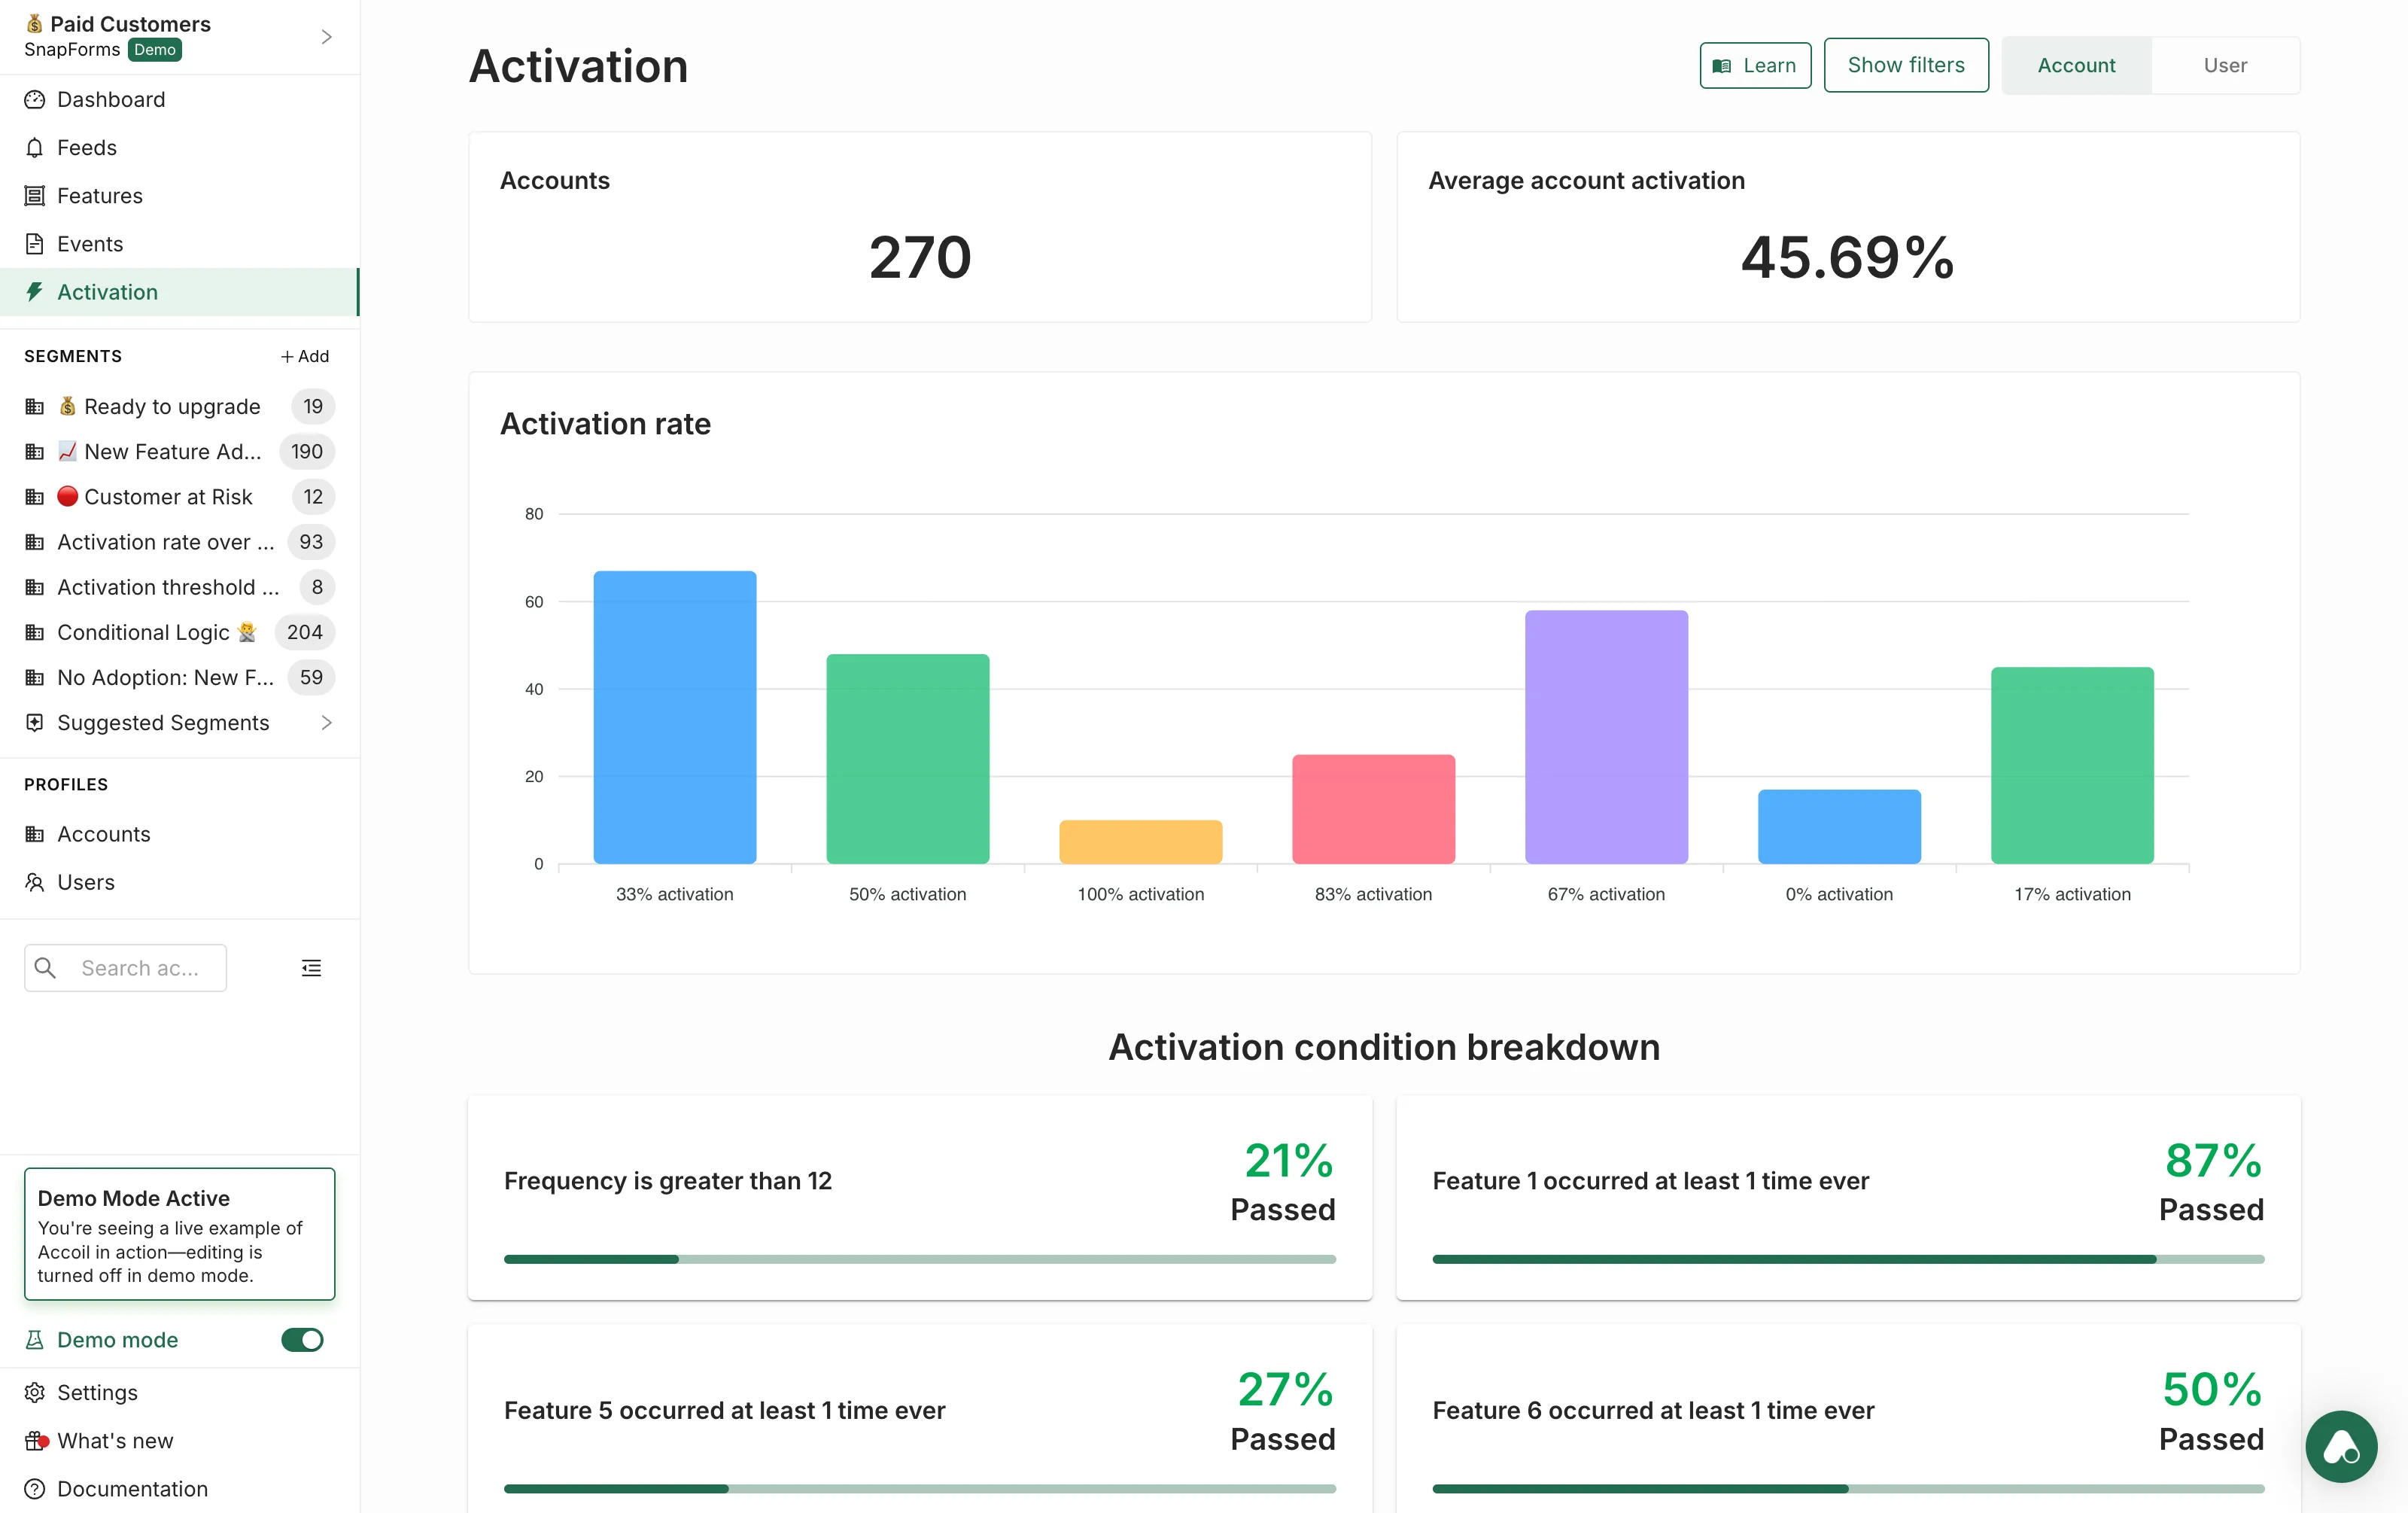Open the Accoil chat bubble in the corner
Viewport: 2408px width, 1513px height.
[2341, 1446]
